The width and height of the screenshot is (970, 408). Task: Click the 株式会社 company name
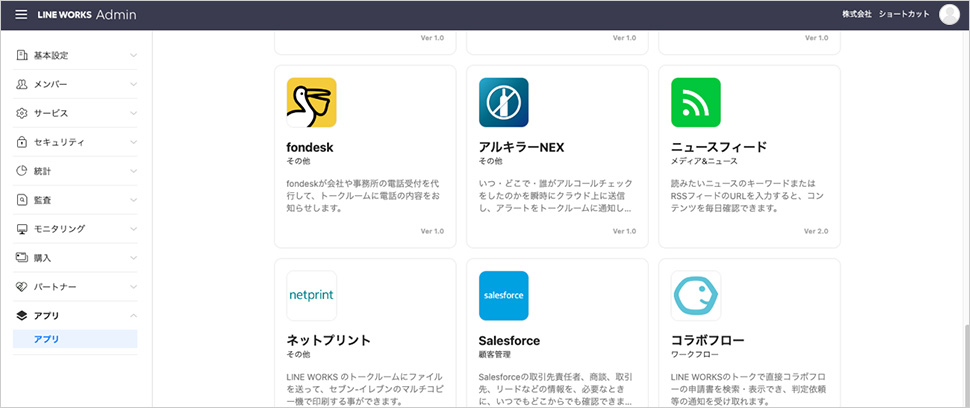(x=857, y=14)
